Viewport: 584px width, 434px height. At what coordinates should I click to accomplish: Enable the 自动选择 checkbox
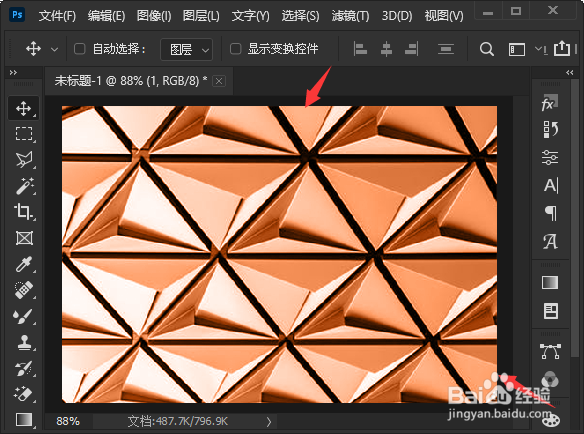pyautogui.click(x=79, y=49)
